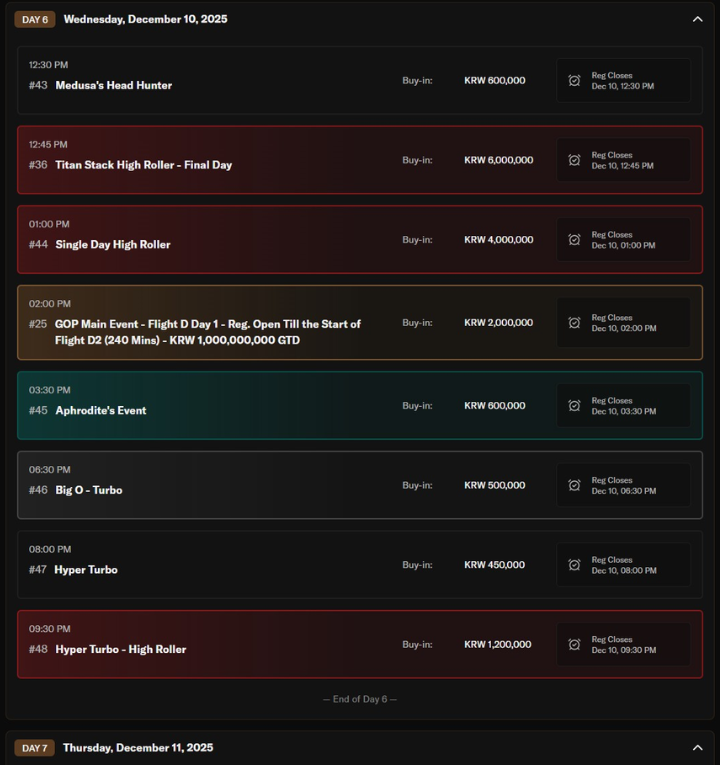Toggle the Wednesday, December 10, 2025 header
The width and height of the screenshot is (720, 765).
click(x=145, y=19)
